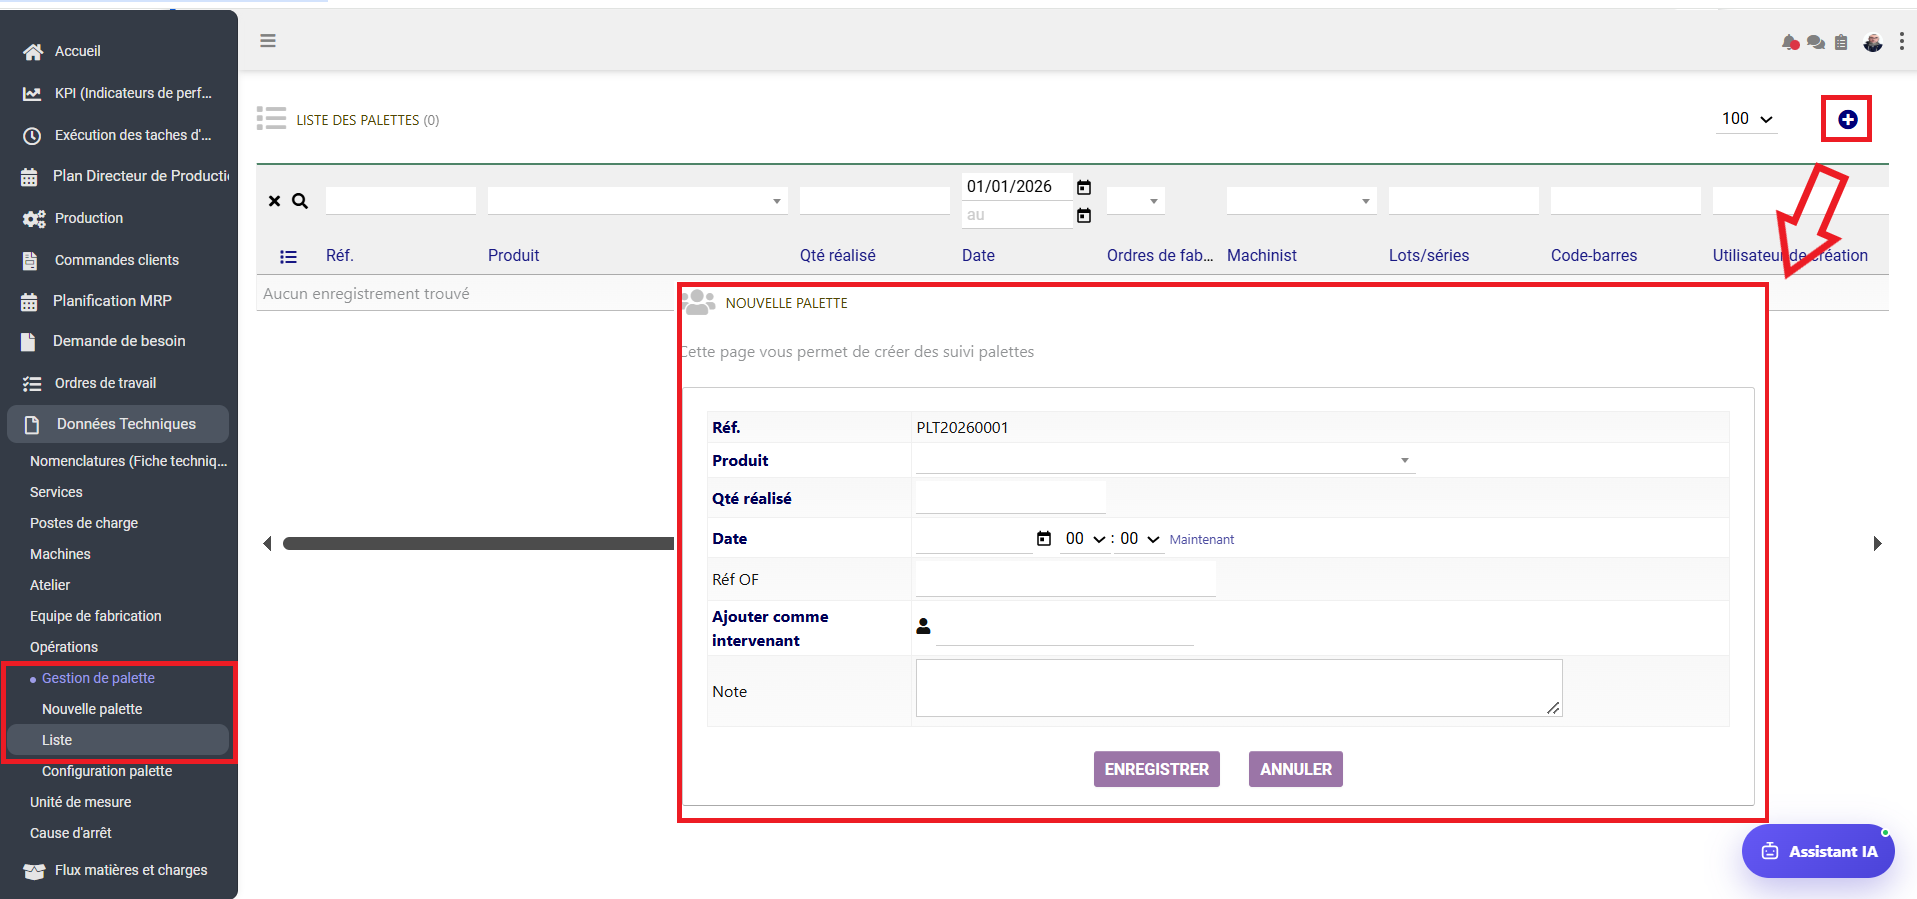The height and width of the screenshot is (899, 1917).
Task: Open the minutes dropdown in Date field
Action: (x=1139, y=539)
